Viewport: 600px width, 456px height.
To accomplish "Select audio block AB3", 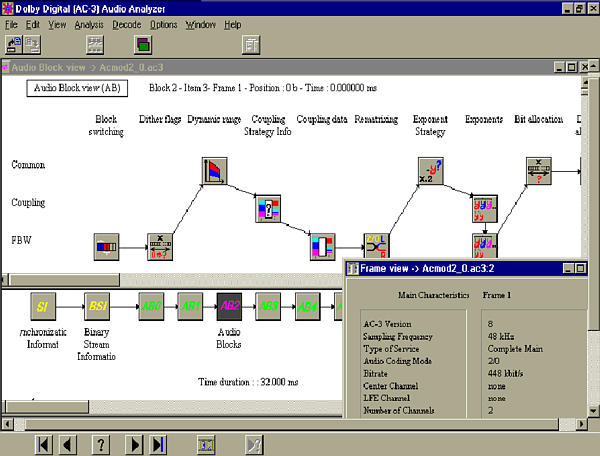I will pos(268,306).
